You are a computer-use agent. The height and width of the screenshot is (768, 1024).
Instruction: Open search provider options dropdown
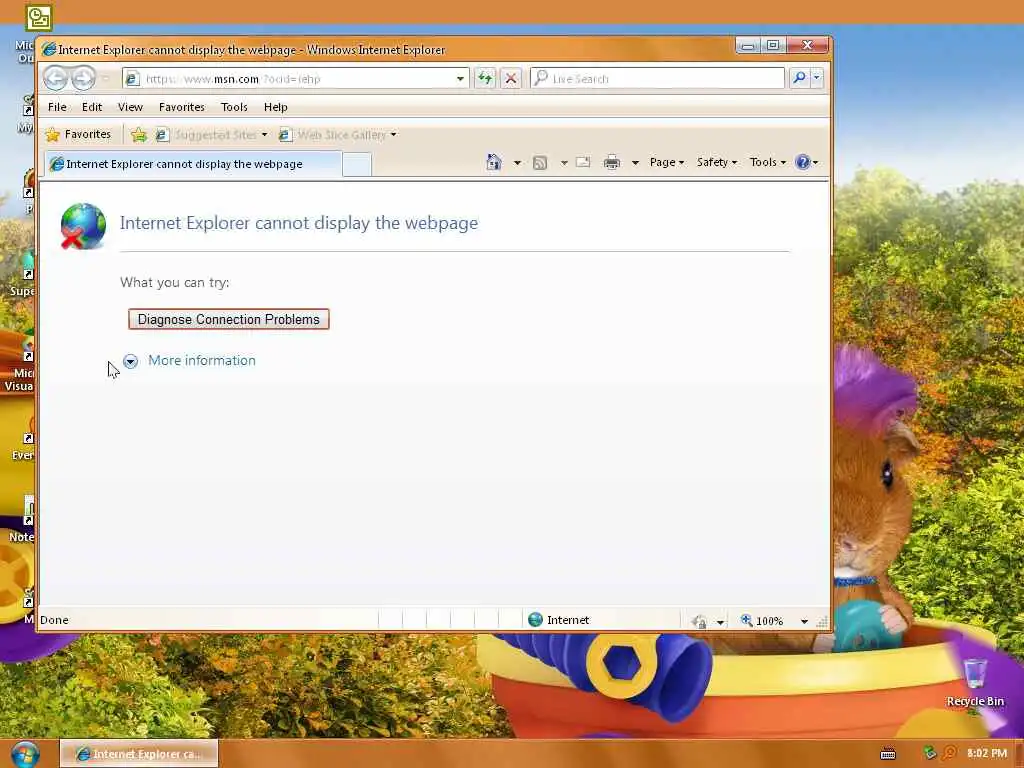click(816, 78)
